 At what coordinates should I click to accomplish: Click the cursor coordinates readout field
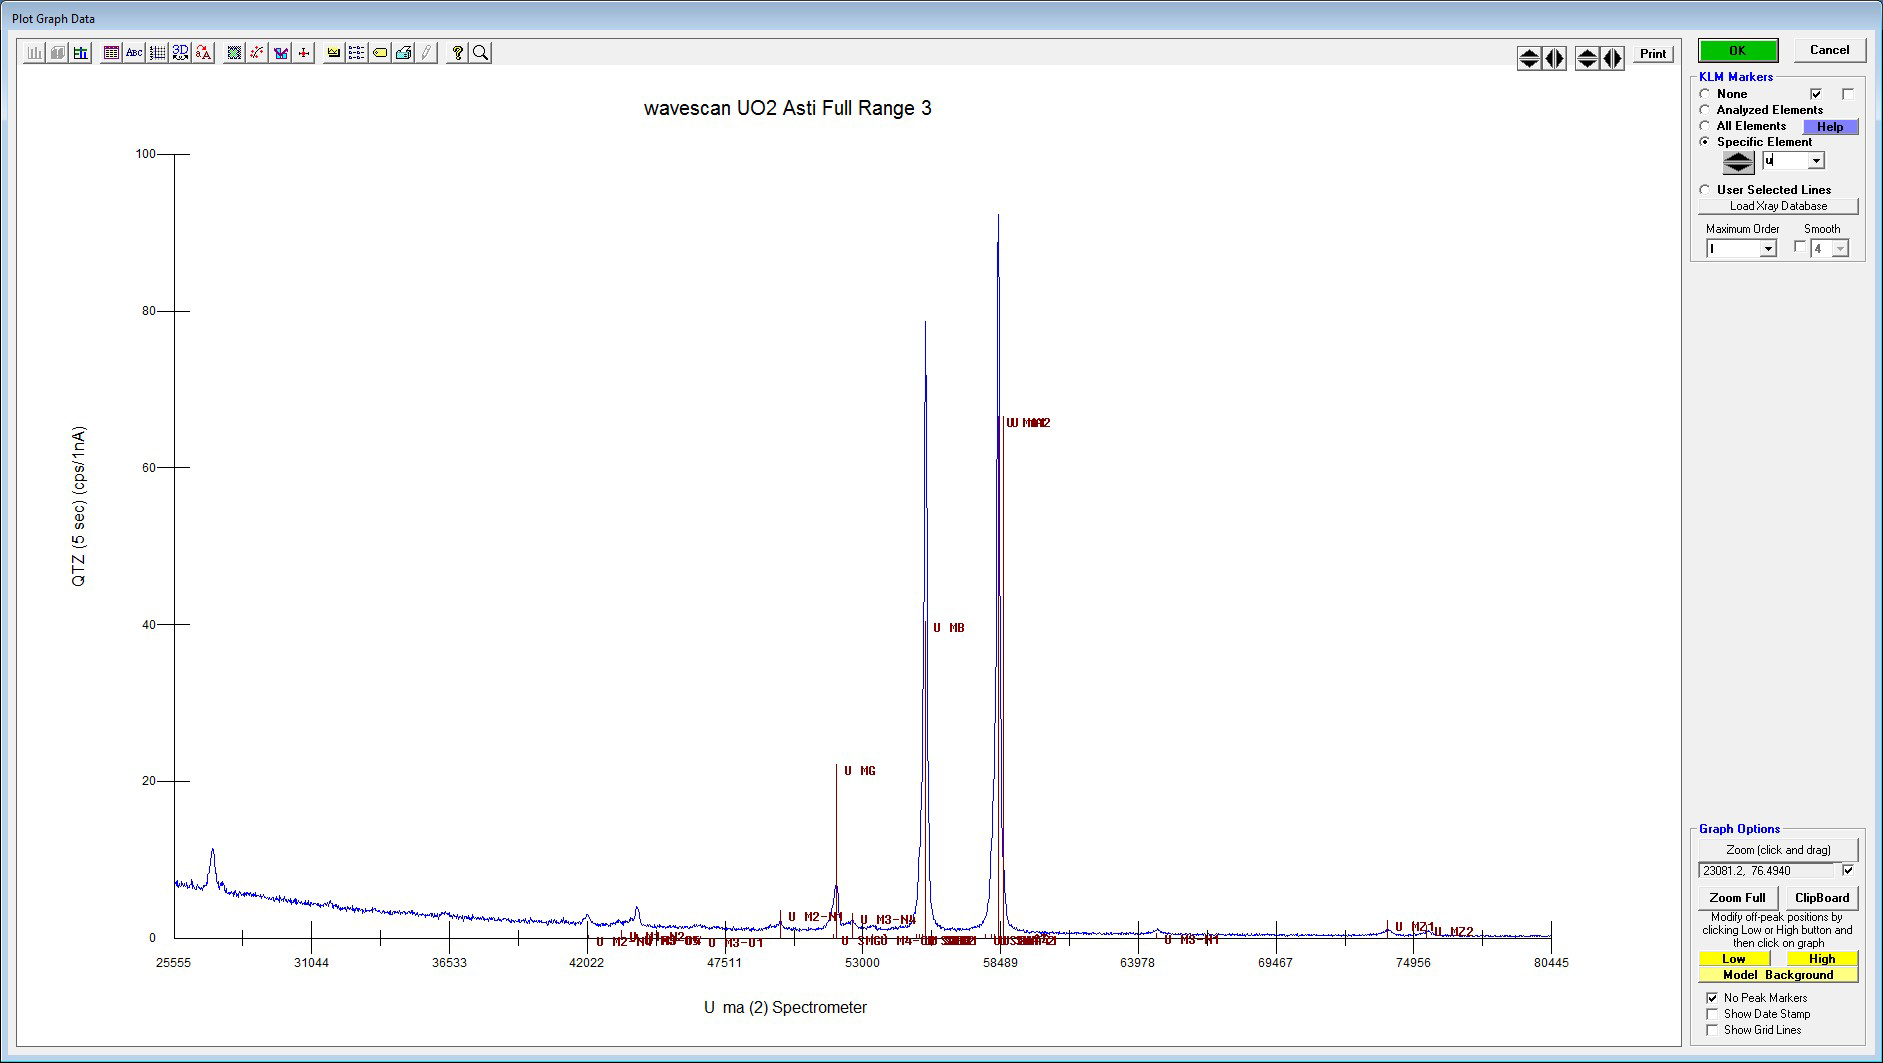(1767, 871)
